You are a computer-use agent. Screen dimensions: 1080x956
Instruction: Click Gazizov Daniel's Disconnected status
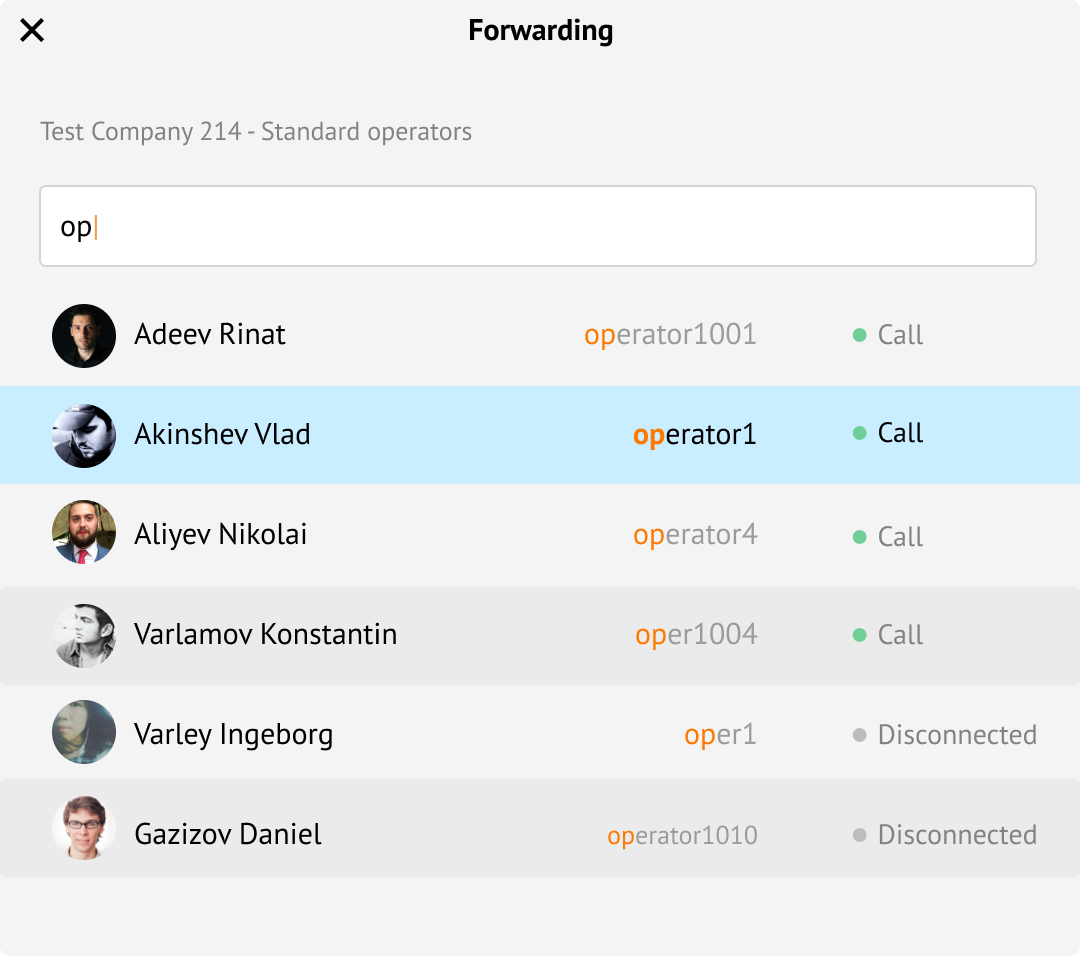[x=957, y=834]
